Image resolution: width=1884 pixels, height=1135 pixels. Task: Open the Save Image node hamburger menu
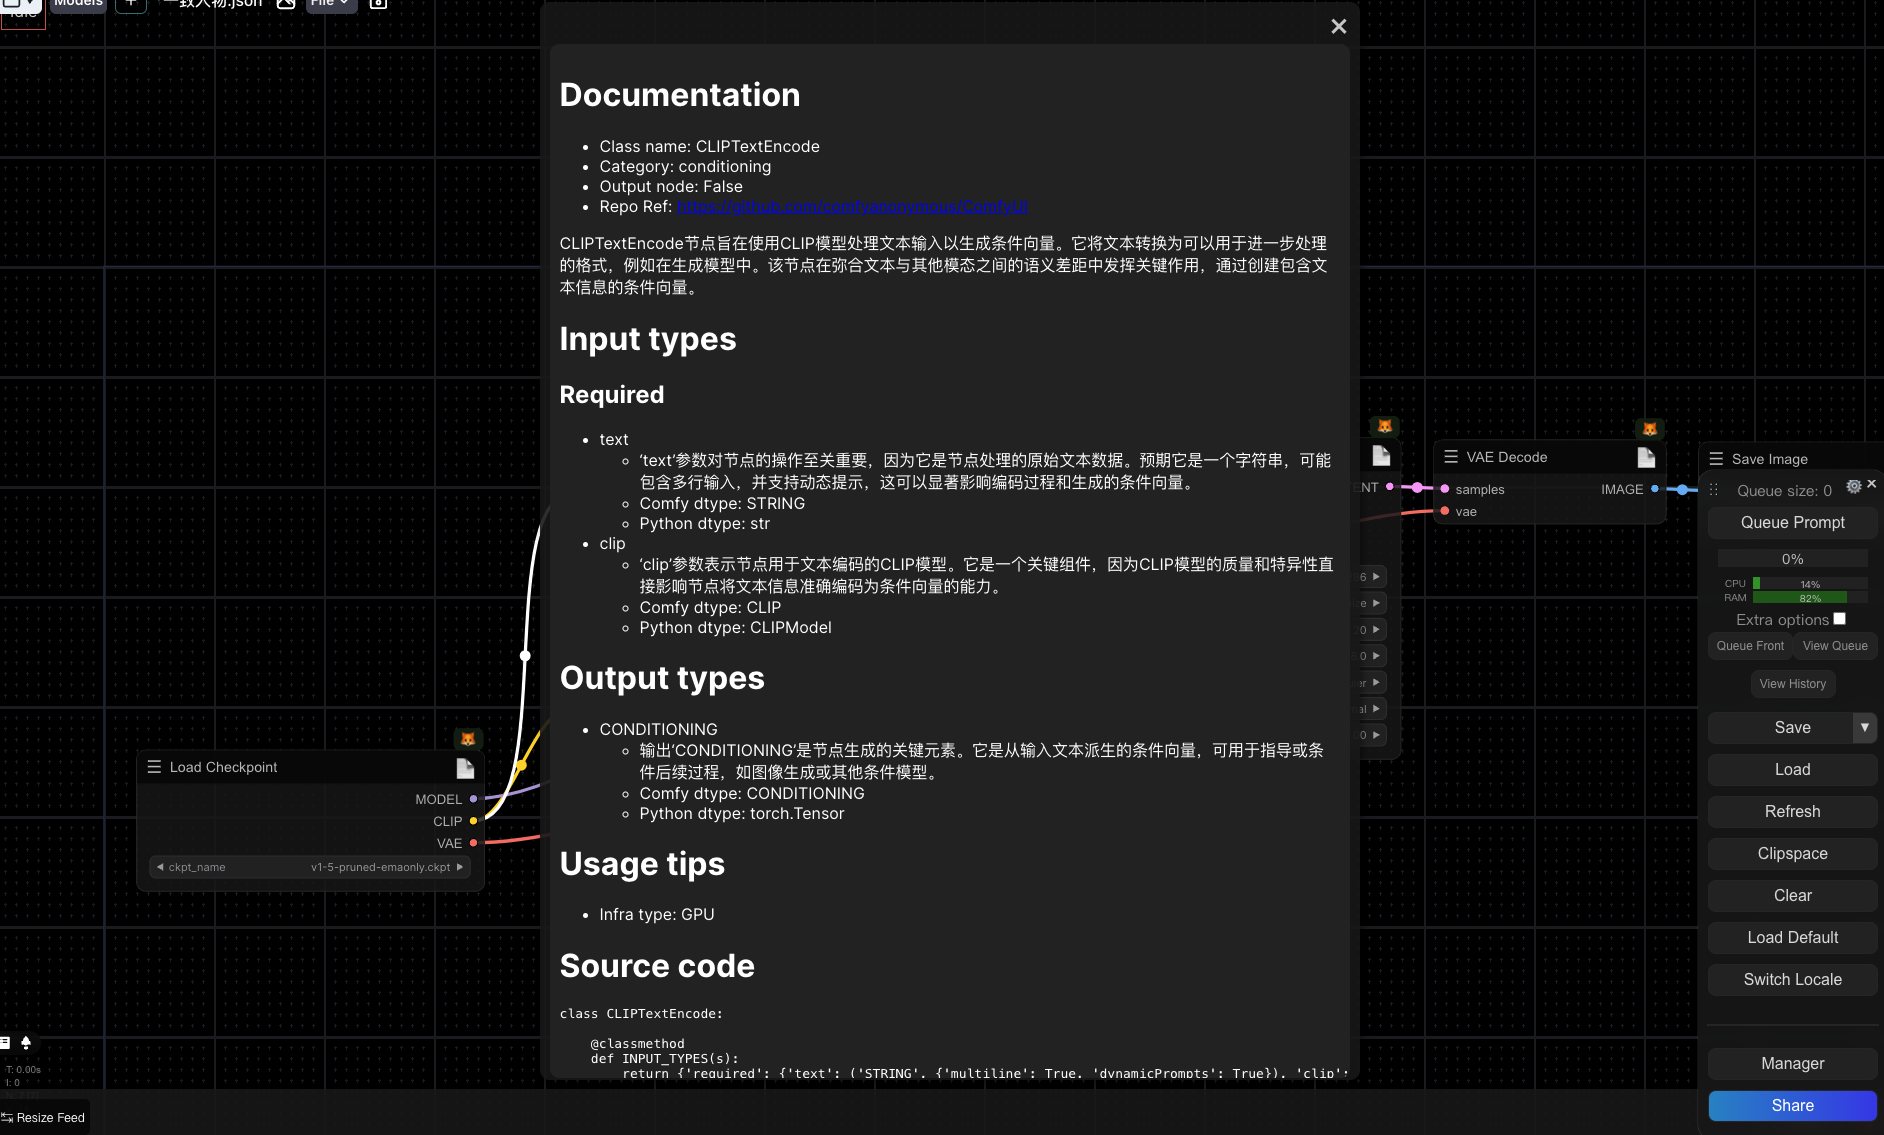point(1716,459)
